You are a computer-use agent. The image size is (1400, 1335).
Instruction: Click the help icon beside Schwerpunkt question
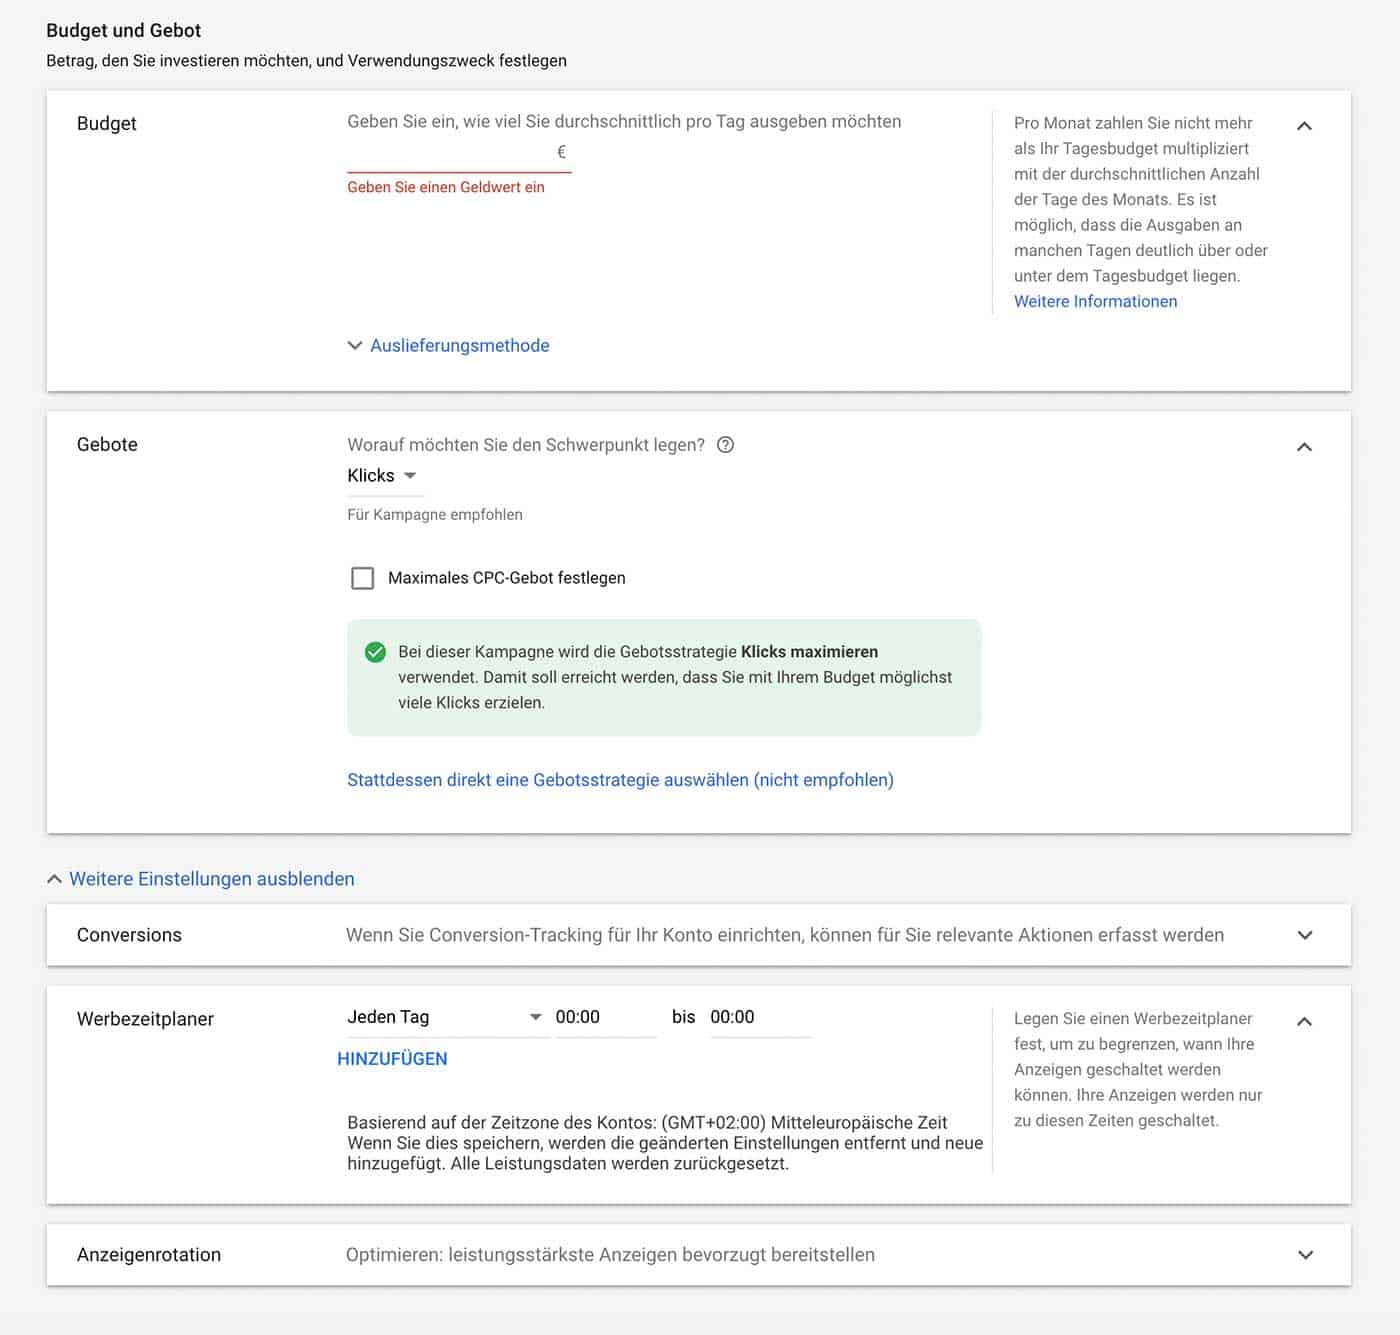point(726,445)
